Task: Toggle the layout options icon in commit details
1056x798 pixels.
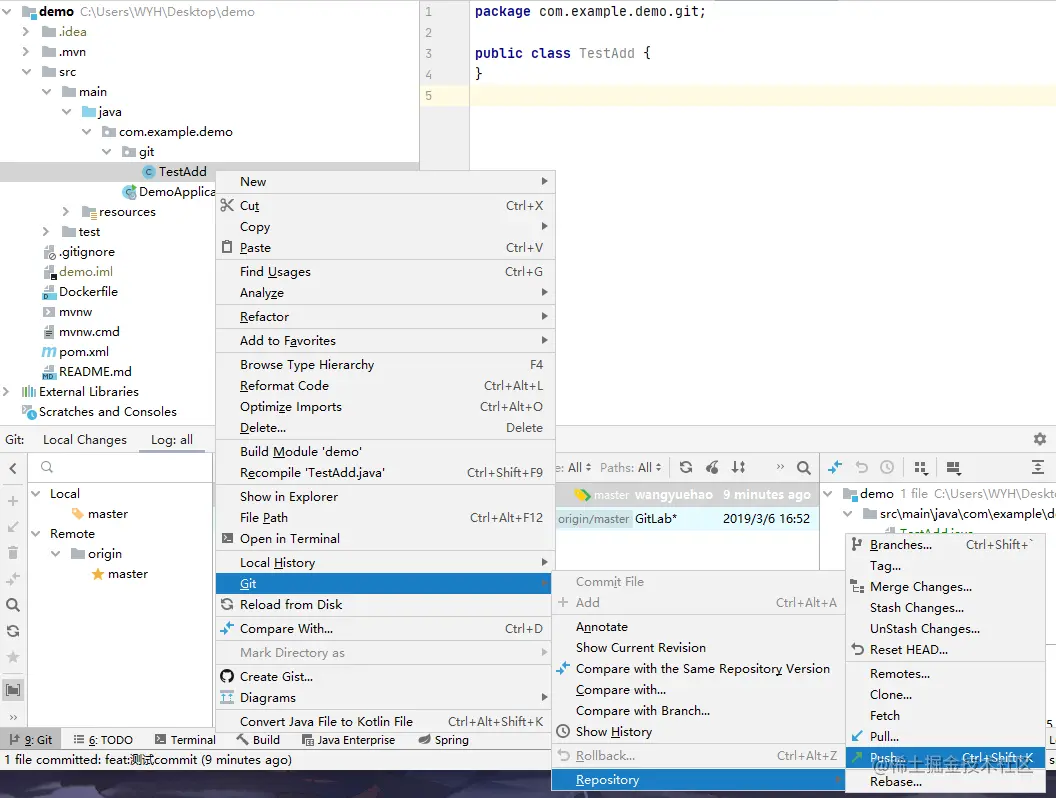Action: coord(953,467)
